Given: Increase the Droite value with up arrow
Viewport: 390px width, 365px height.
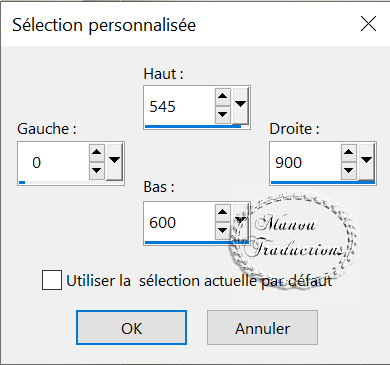Looking at the screenshot, I should (349, 153).
